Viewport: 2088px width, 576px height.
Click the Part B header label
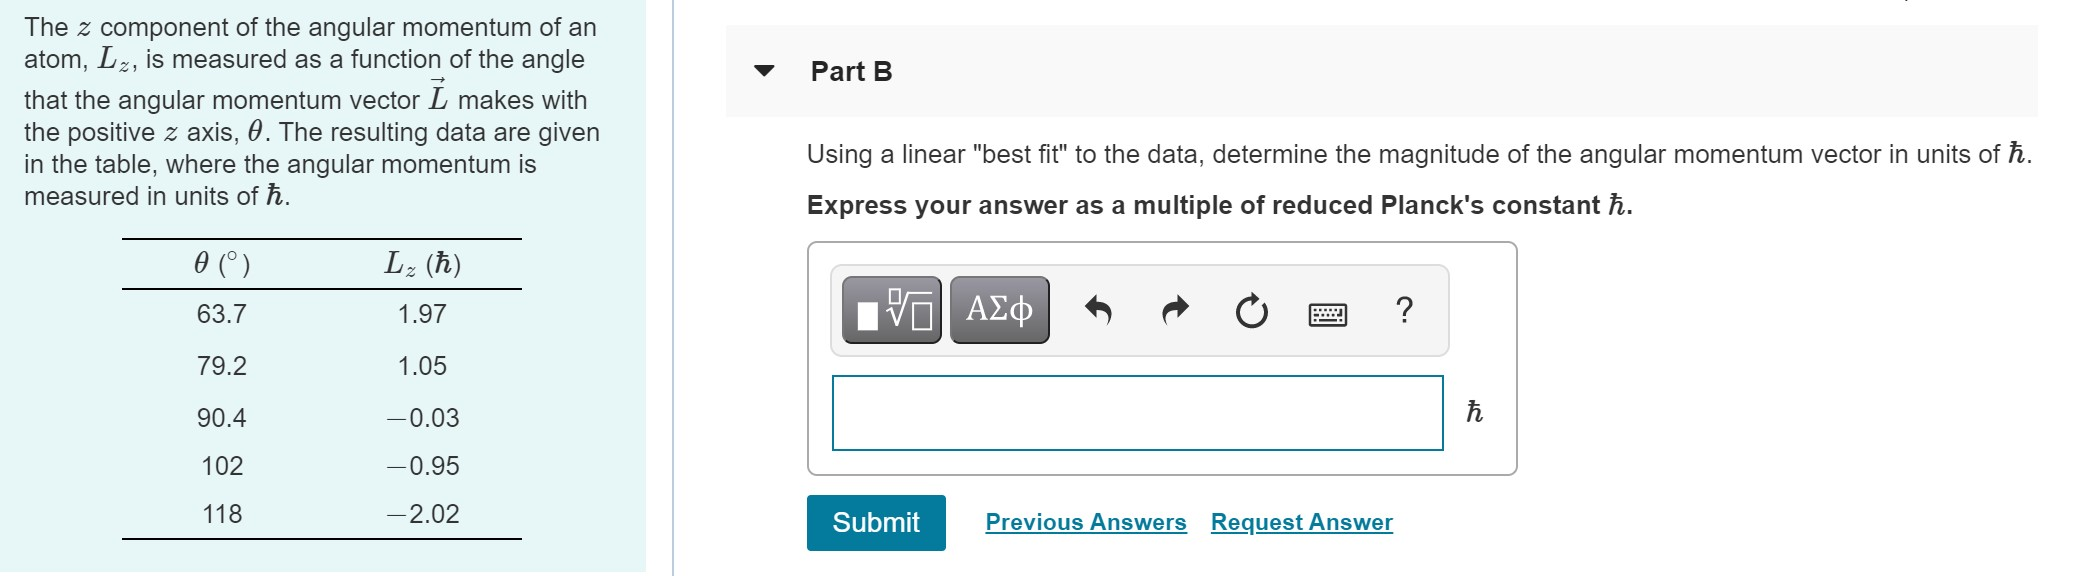pos(851,70)
